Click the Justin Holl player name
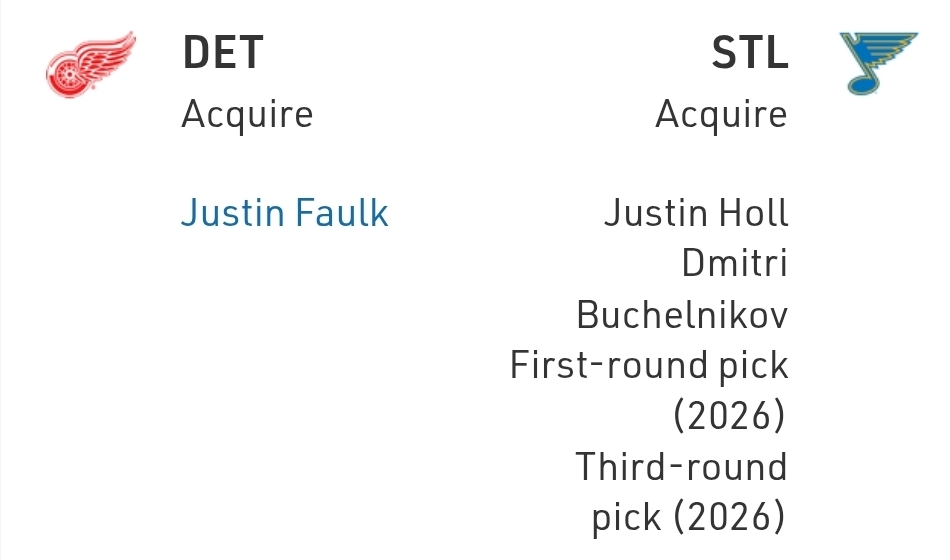The height and width of the screenshot is (560, 950). coord(696,213)
